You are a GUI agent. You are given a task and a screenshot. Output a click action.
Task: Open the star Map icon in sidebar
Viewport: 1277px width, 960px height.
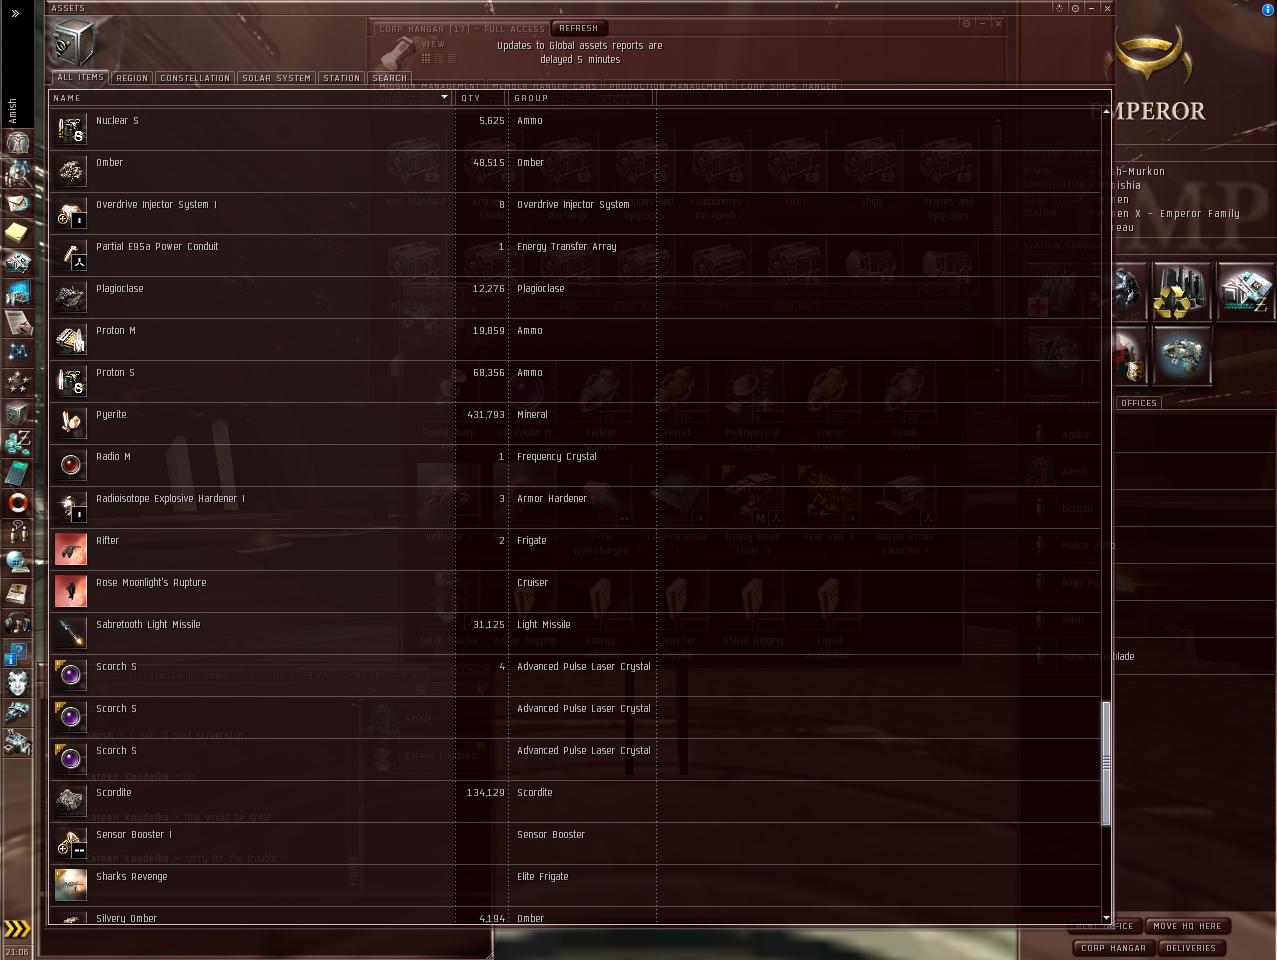18,353
